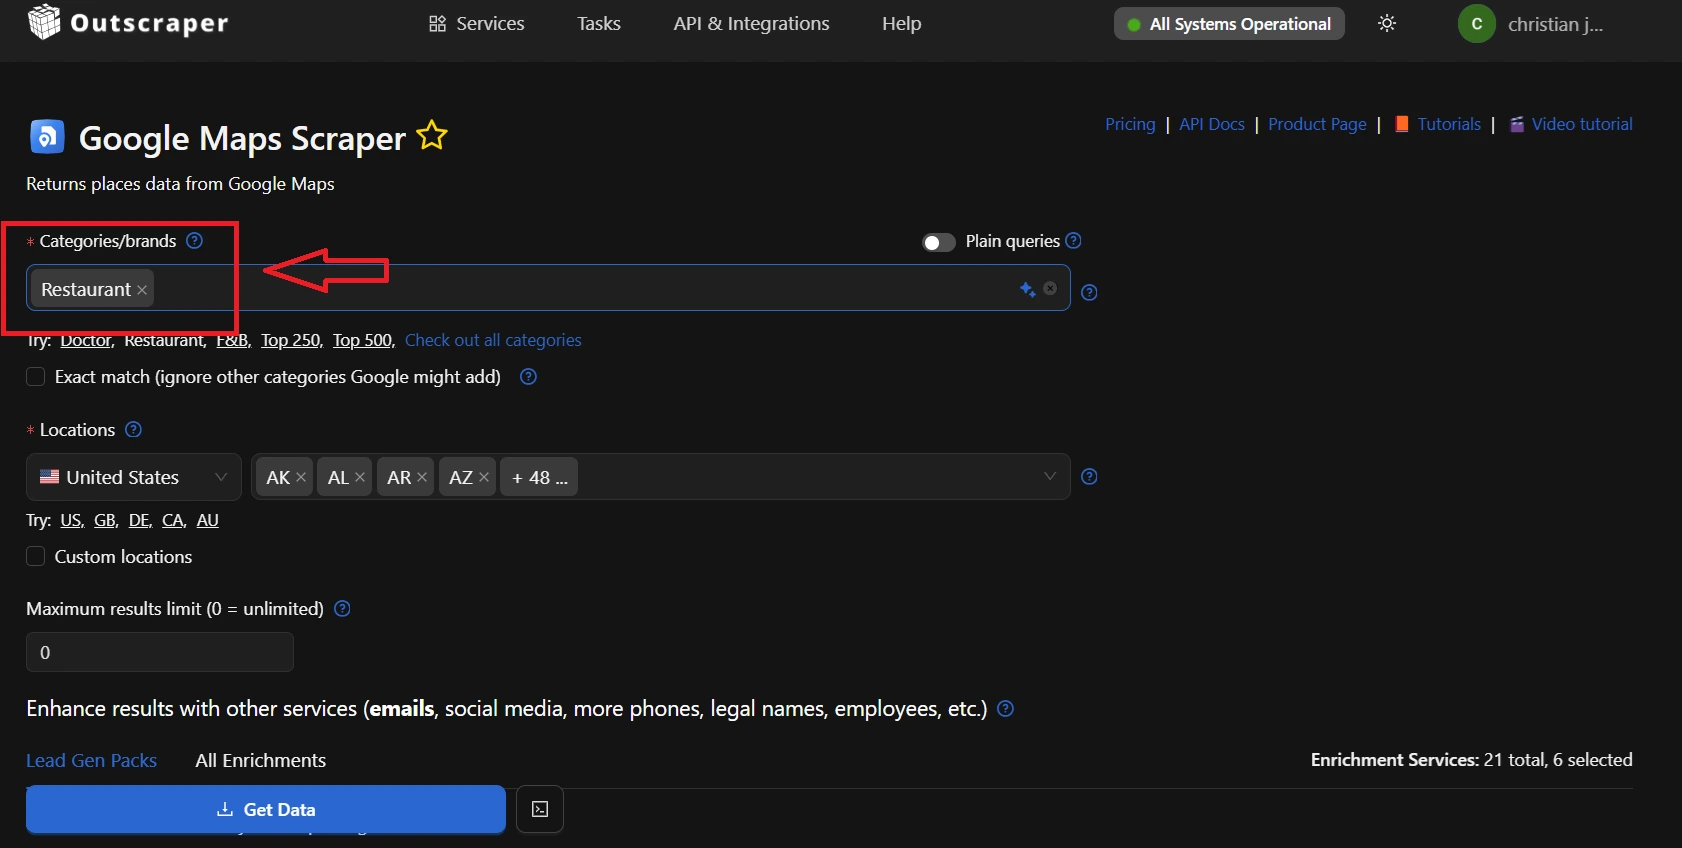This screenshot has width=1682, height=848.
Task: Click help icon beside Maximum results limit
Action: pyautogui.click(x=342, y=609)
